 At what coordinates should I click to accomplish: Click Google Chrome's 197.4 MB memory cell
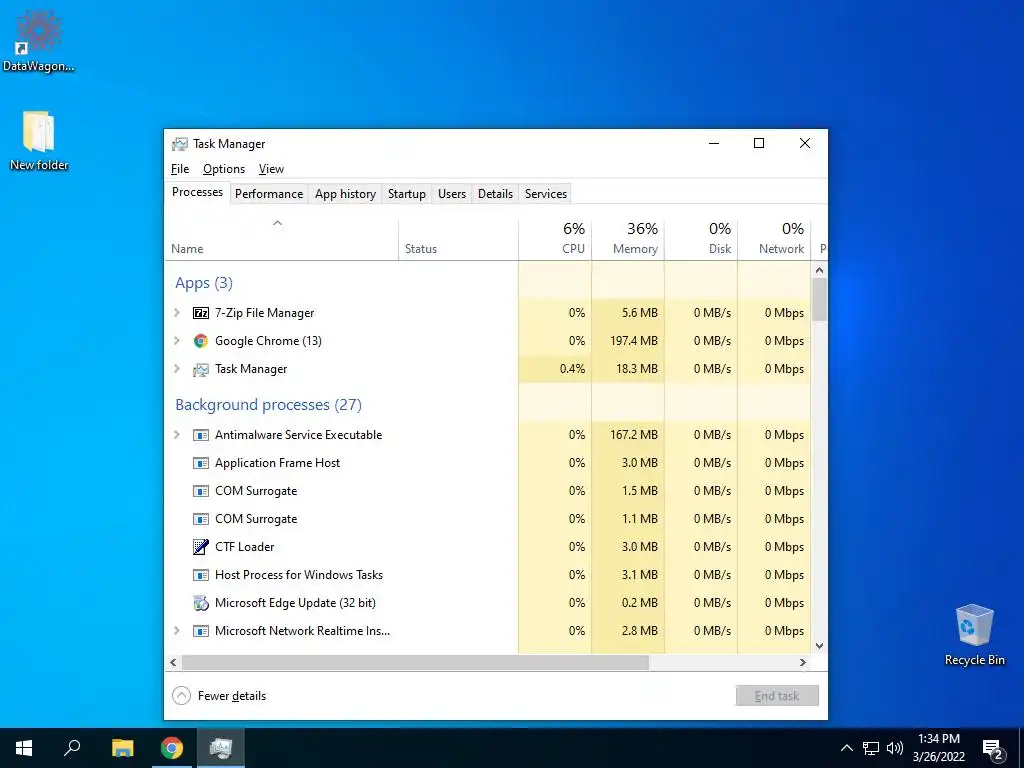click(x=628, y=341)
